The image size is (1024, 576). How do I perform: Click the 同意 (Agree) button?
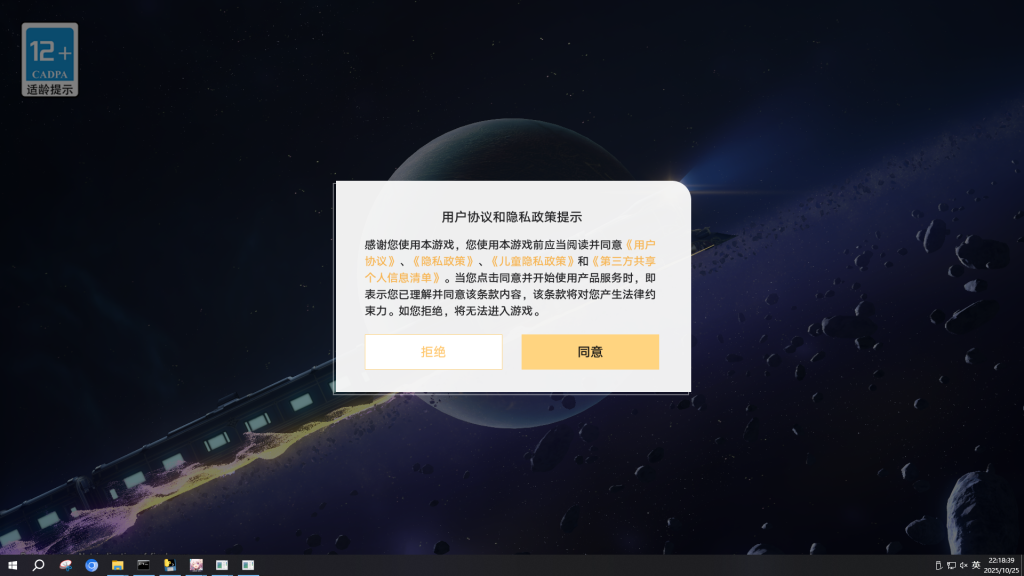point(590,352)
